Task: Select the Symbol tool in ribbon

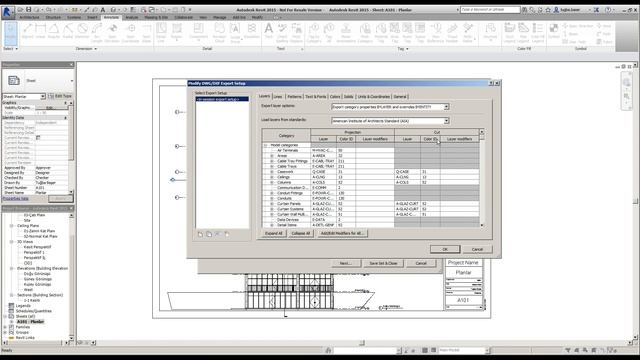Action: [x=554, y=31]
